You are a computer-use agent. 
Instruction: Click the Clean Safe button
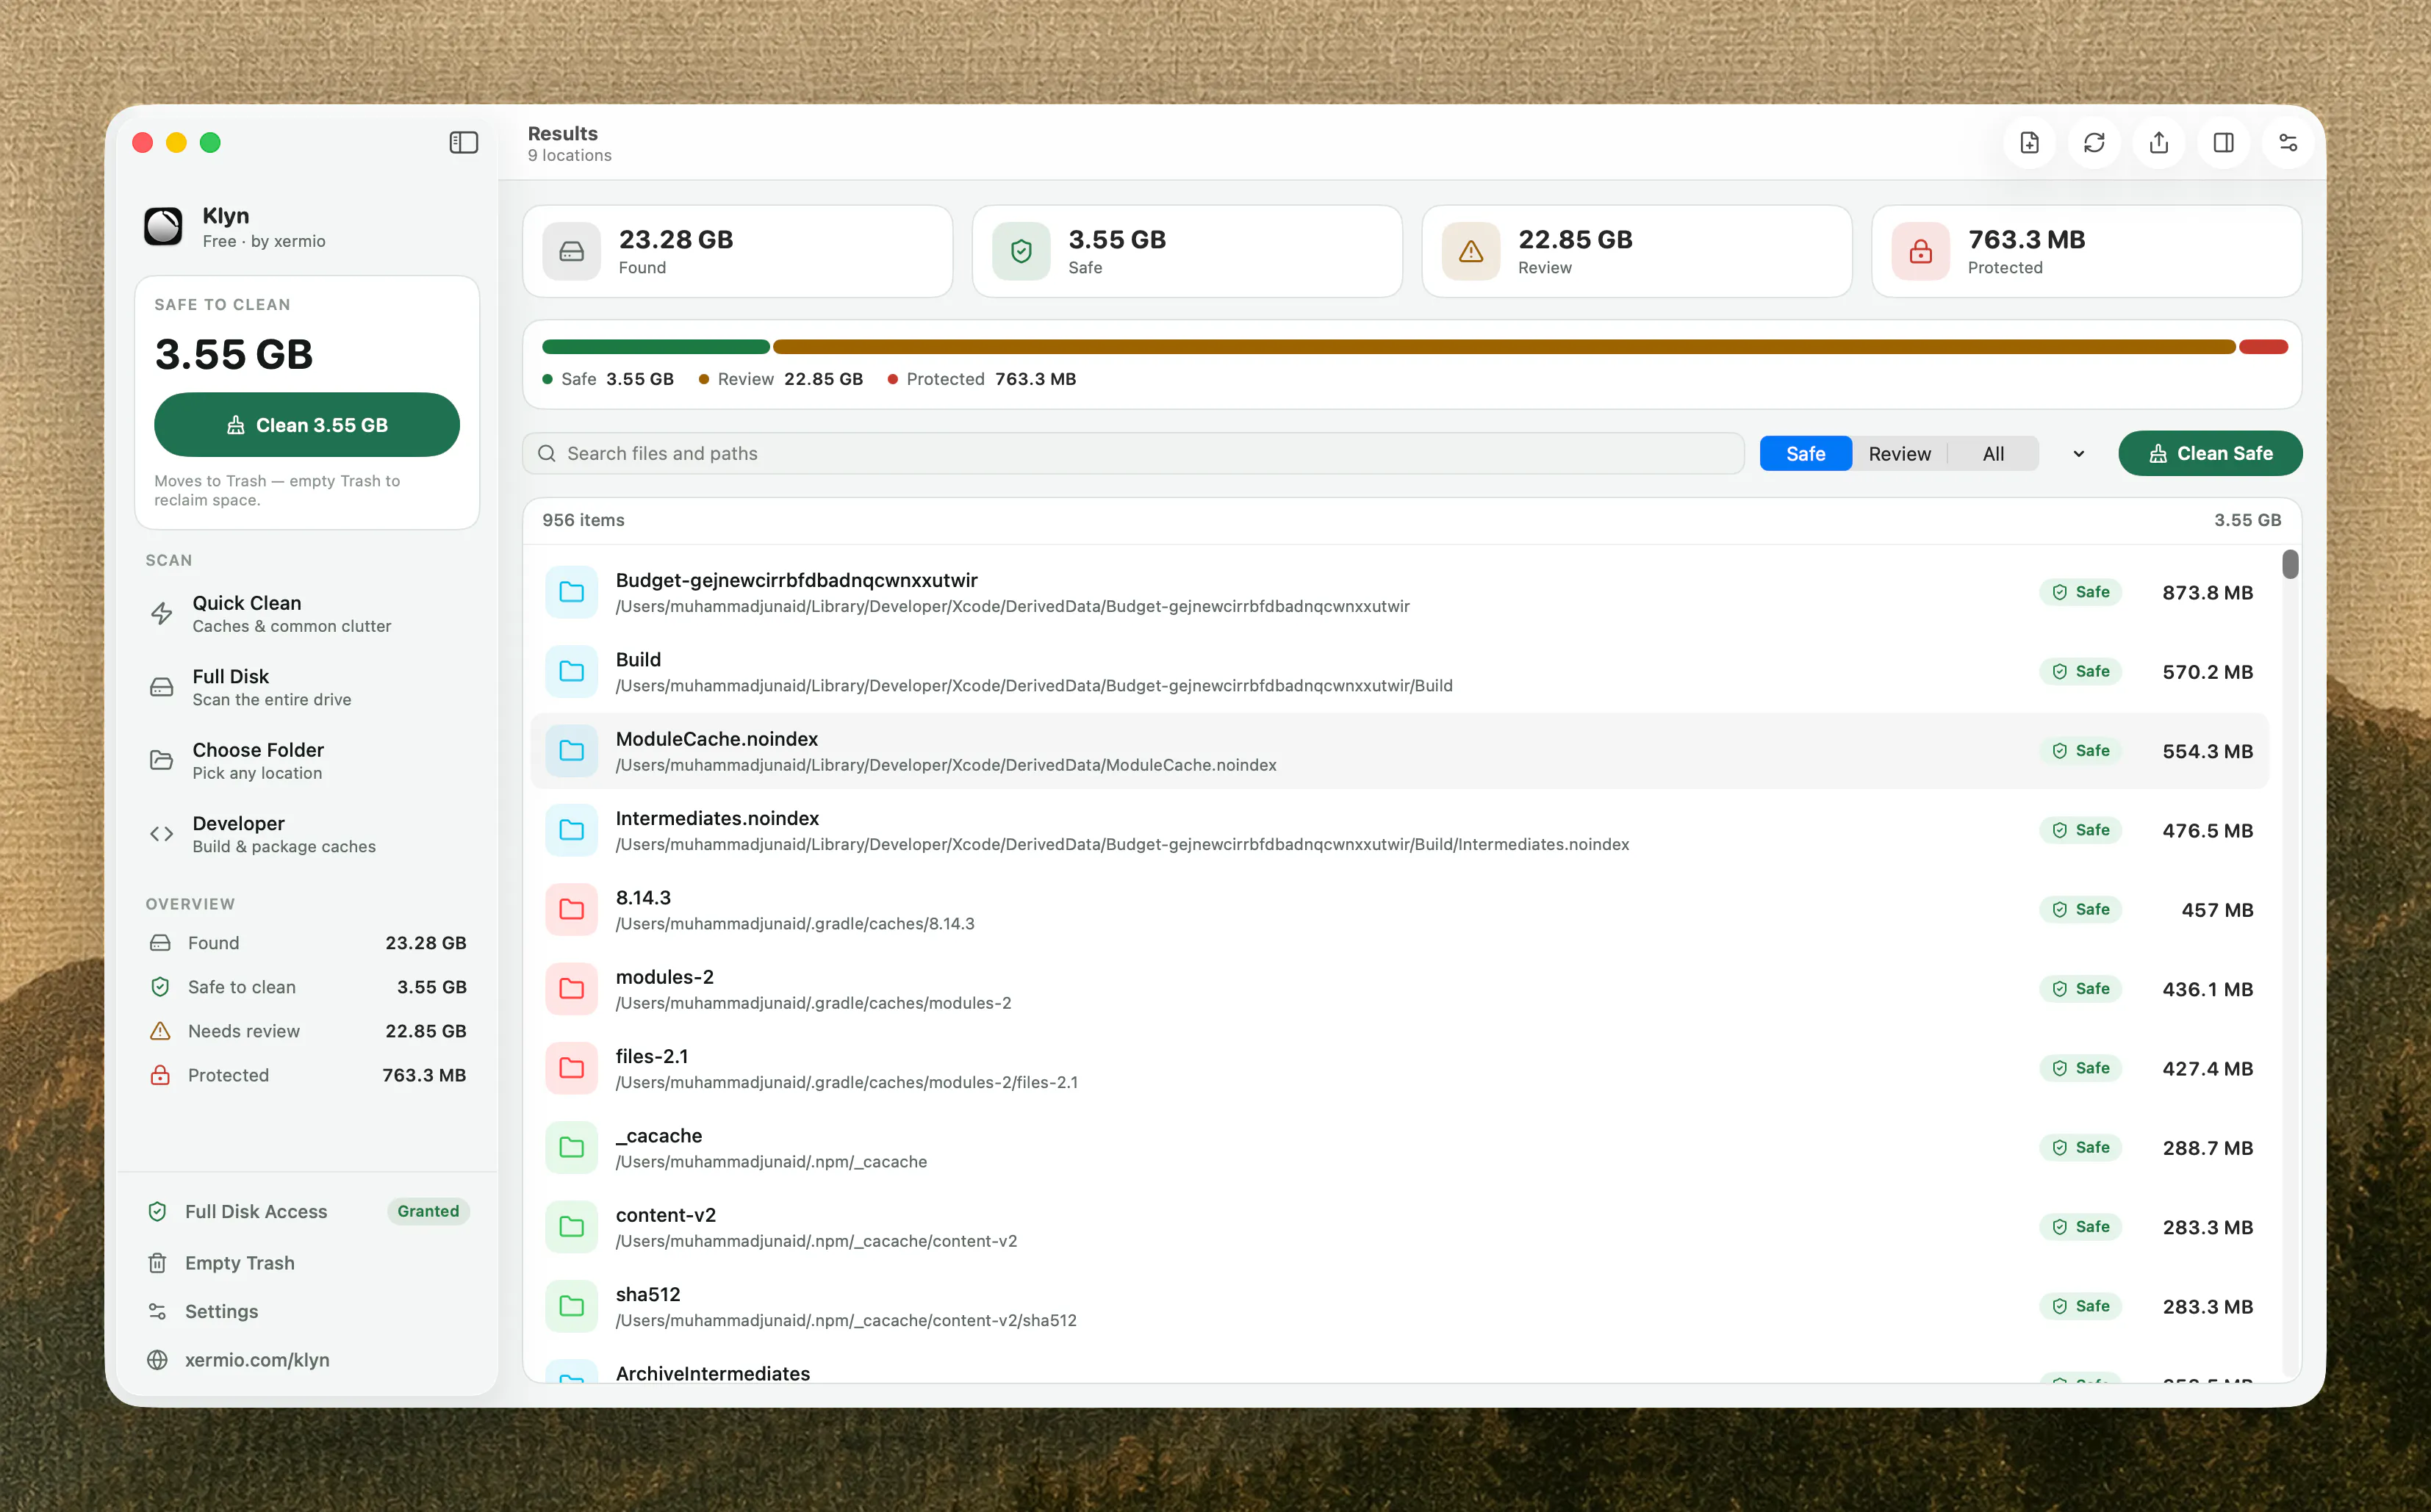tap(2210, 454)
